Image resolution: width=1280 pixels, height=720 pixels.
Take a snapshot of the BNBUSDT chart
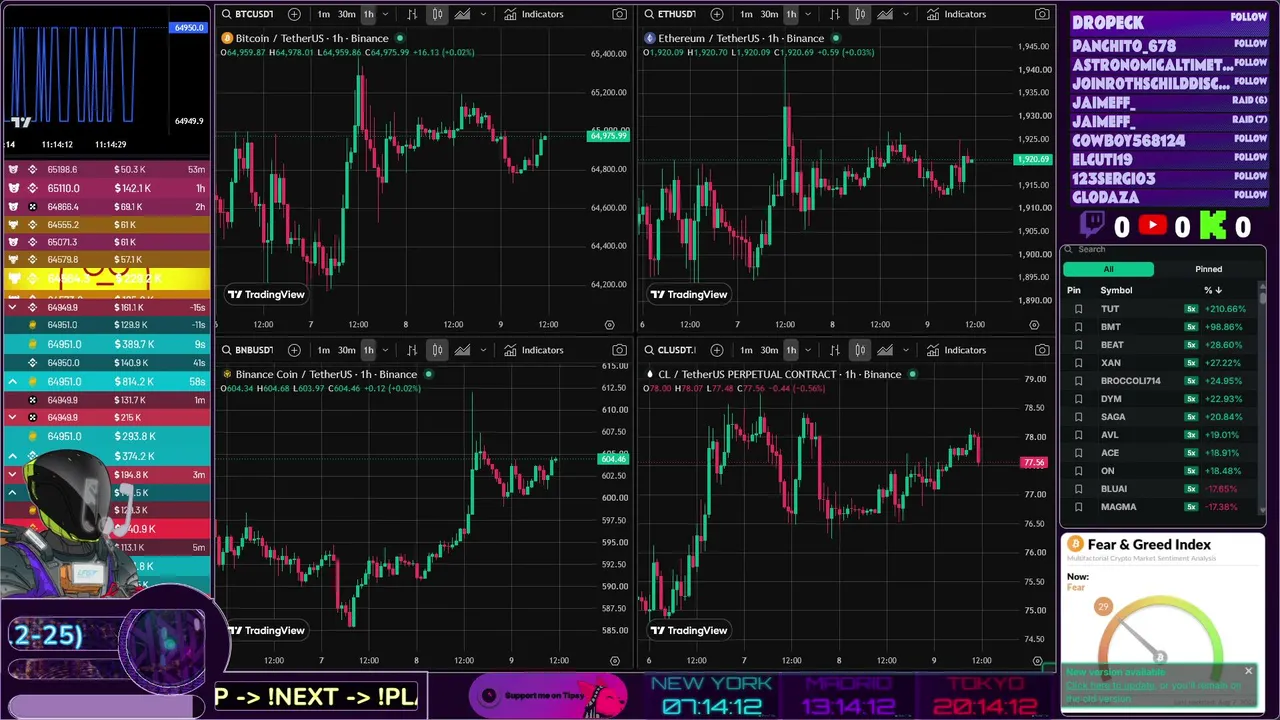click(x=620, y=350)
